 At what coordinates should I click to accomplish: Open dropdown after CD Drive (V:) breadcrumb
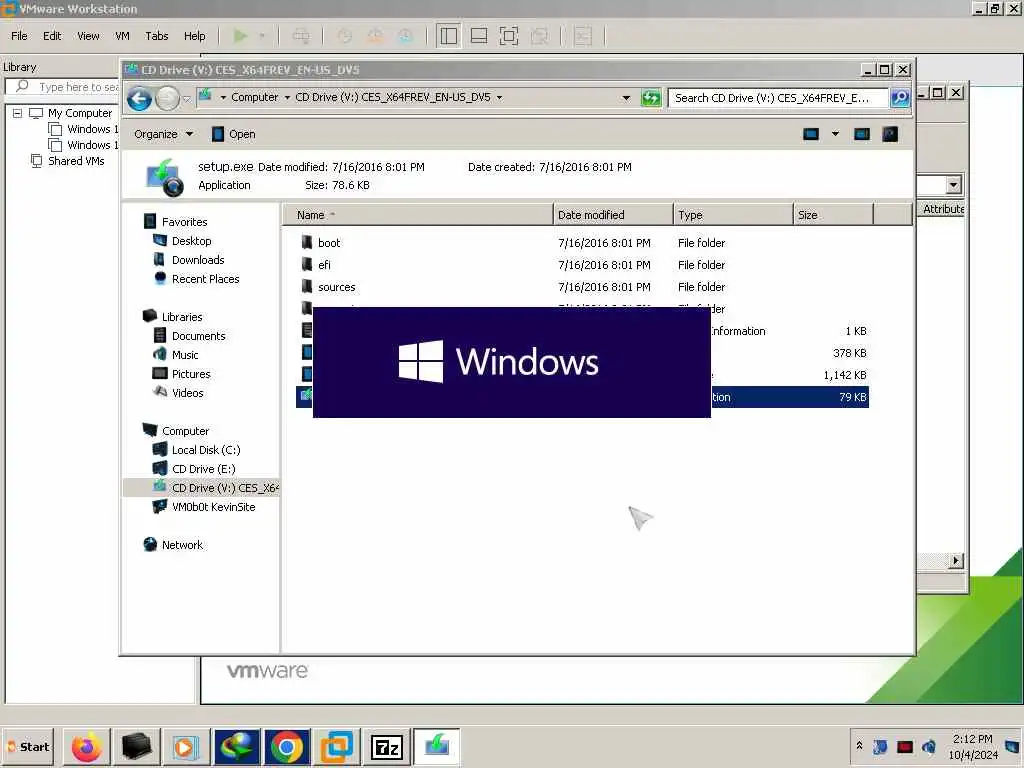(x=500, y=98)
